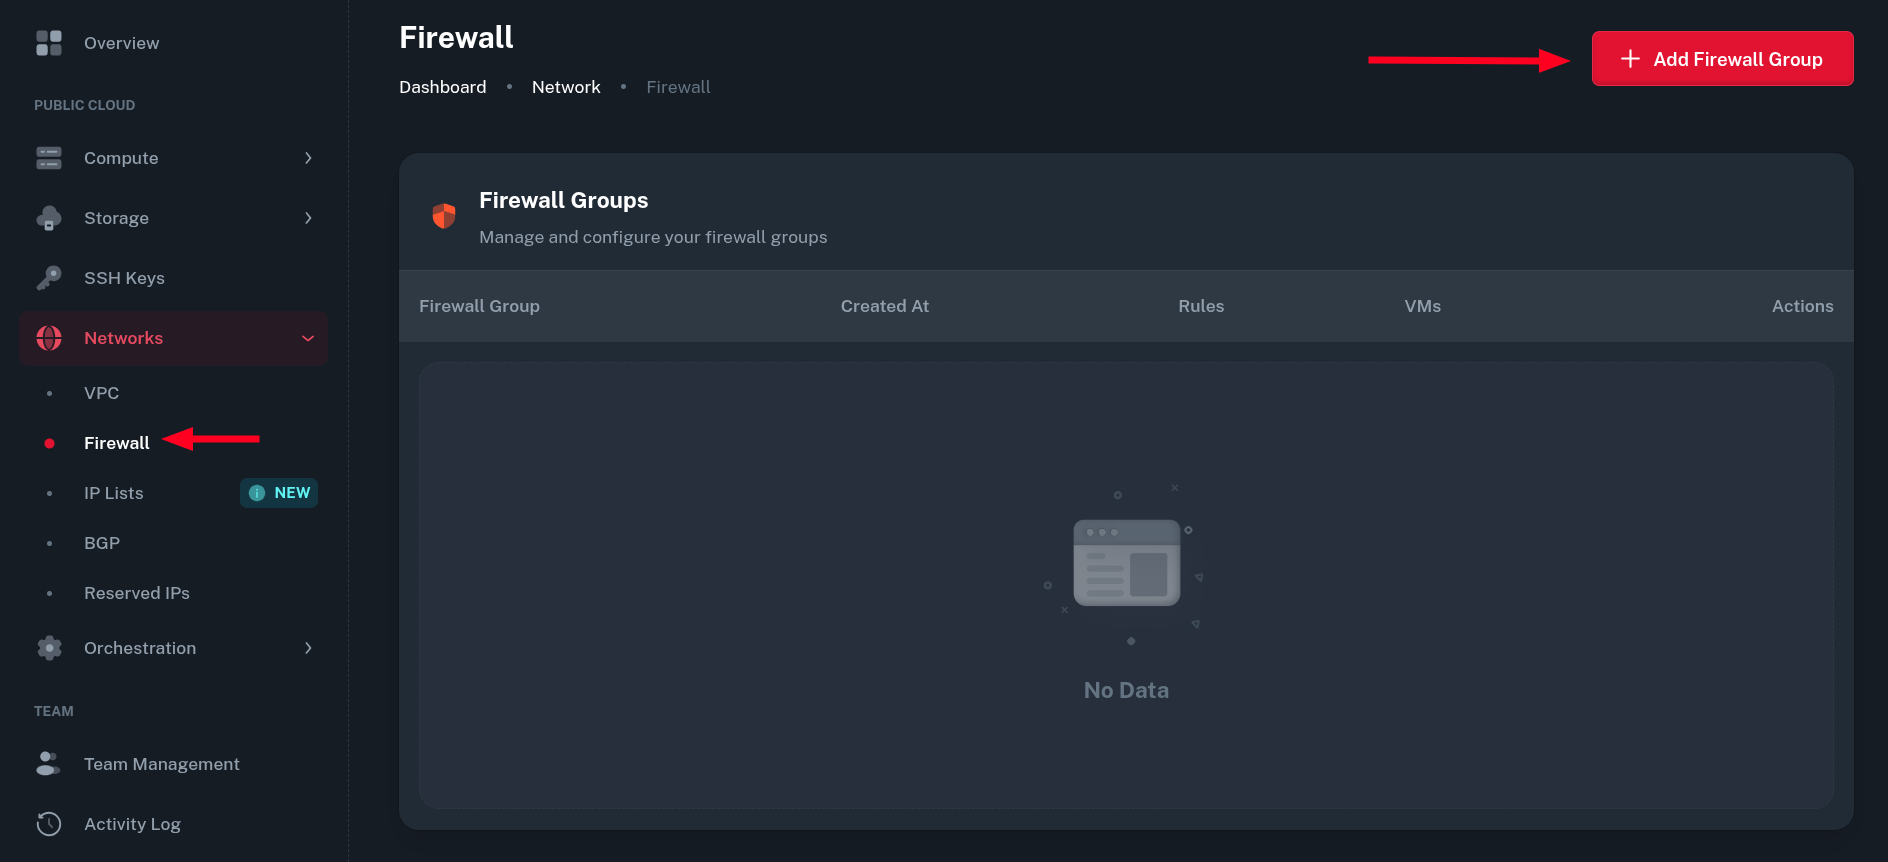Expand the Compute menu chevron
The height and width of the screenshot is (862, 1888).
click(308, 158)
